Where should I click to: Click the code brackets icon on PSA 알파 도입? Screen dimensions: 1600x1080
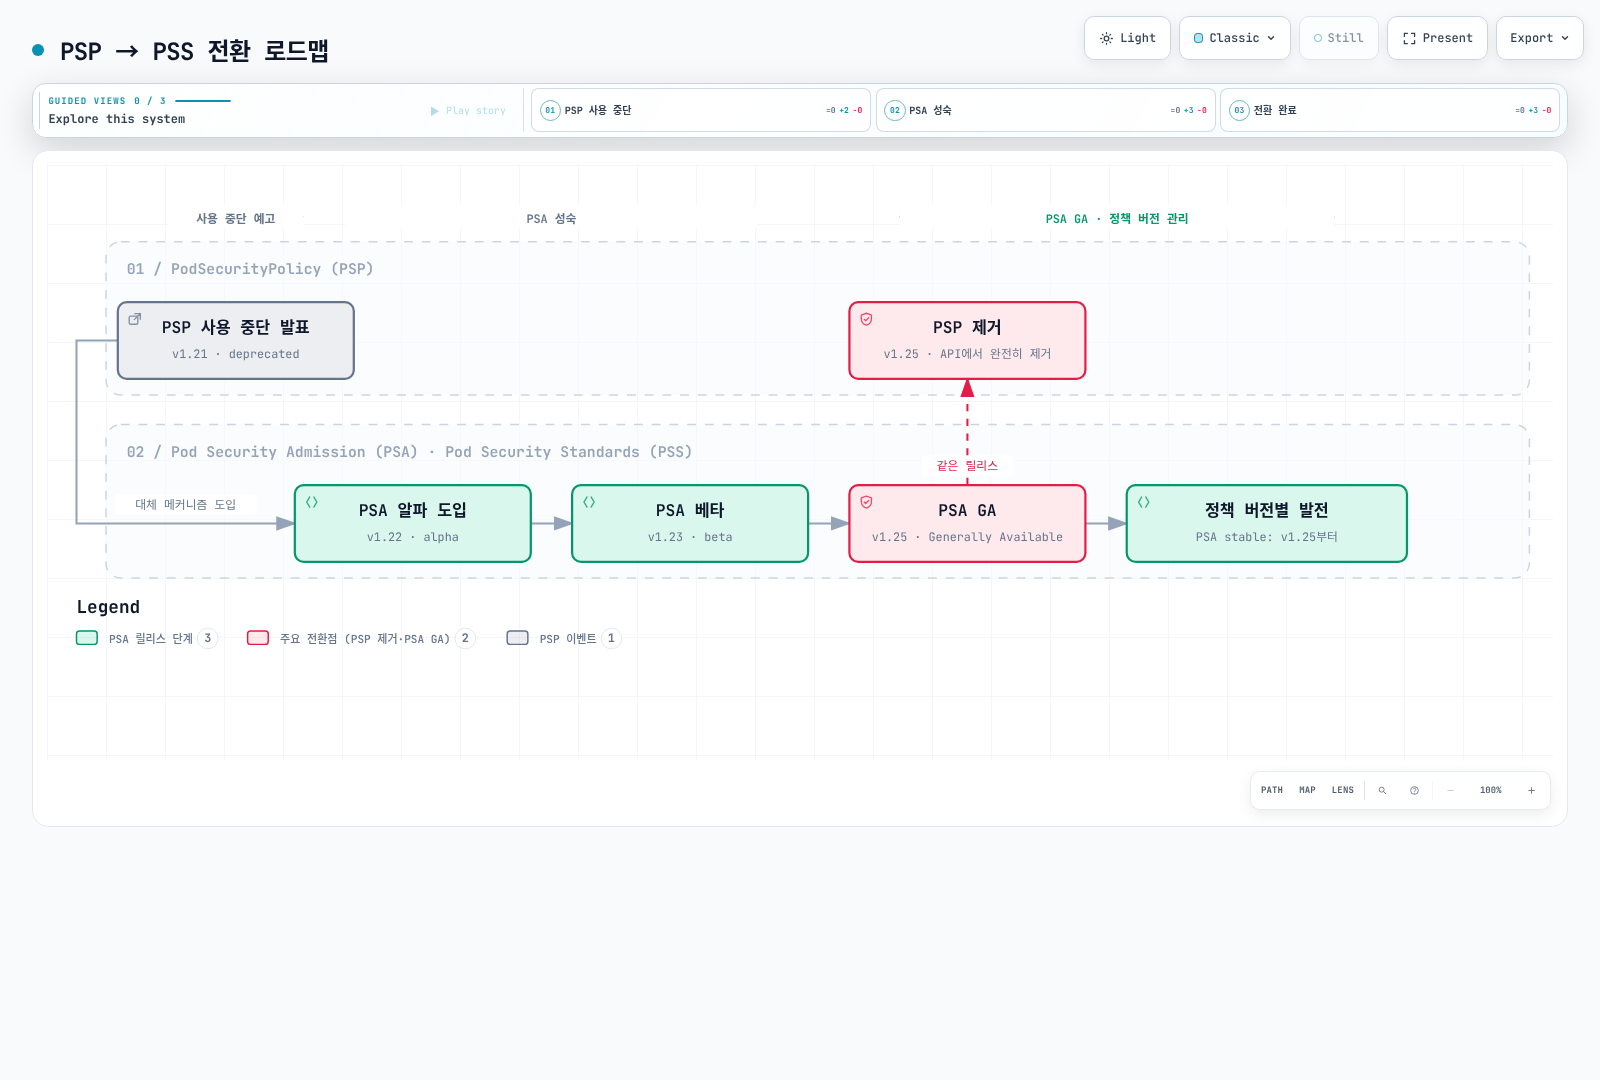tap(312, 502)
